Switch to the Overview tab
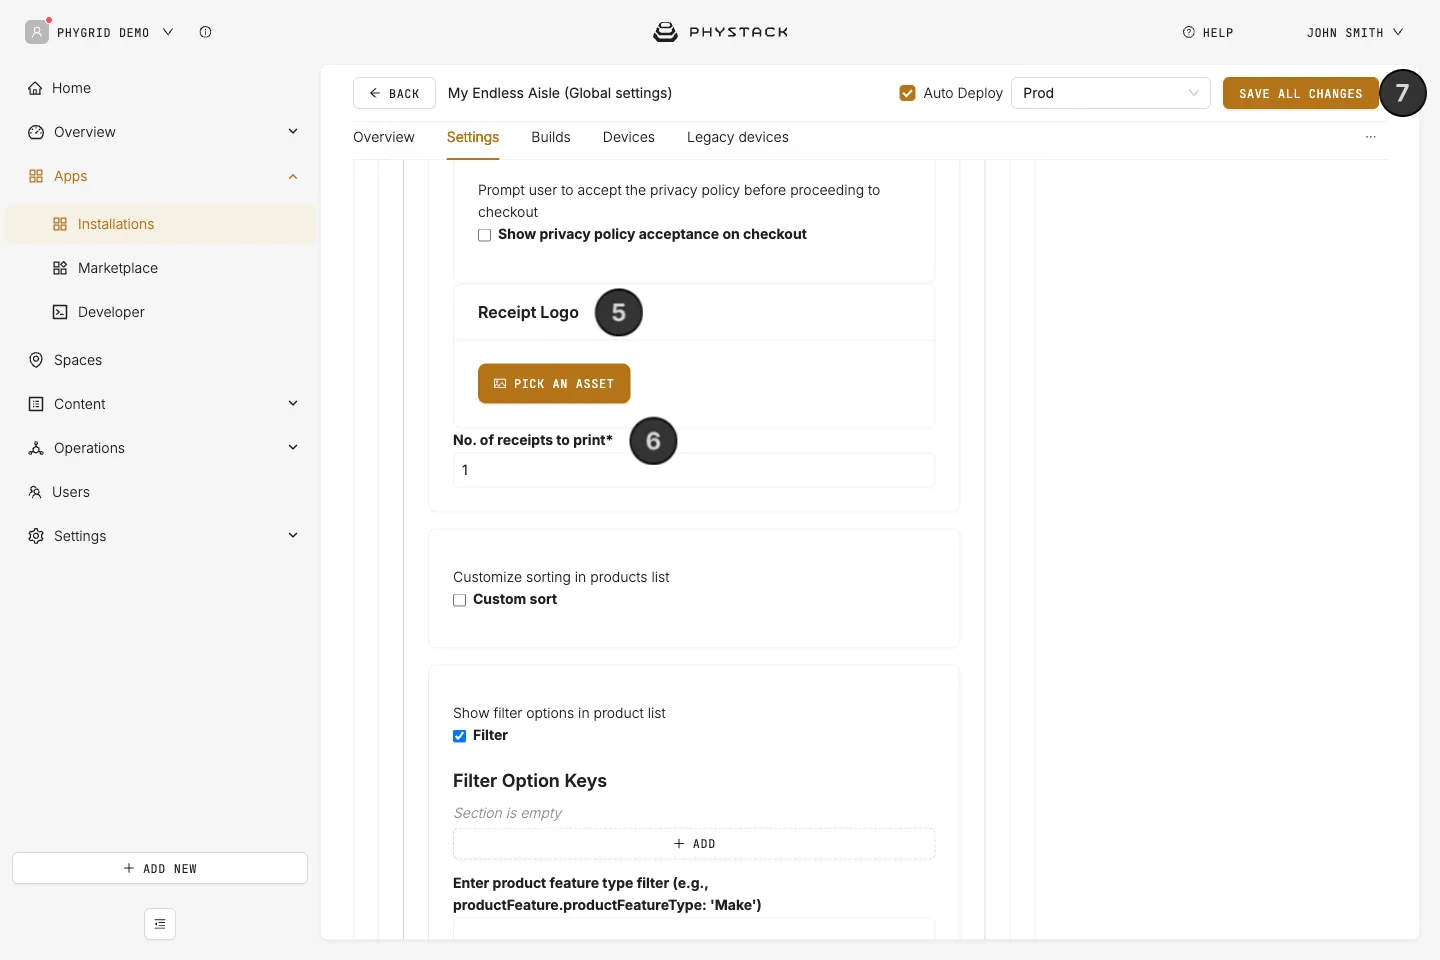Image resolution: width=1440 pixels, height=960 pixels. 384,137
